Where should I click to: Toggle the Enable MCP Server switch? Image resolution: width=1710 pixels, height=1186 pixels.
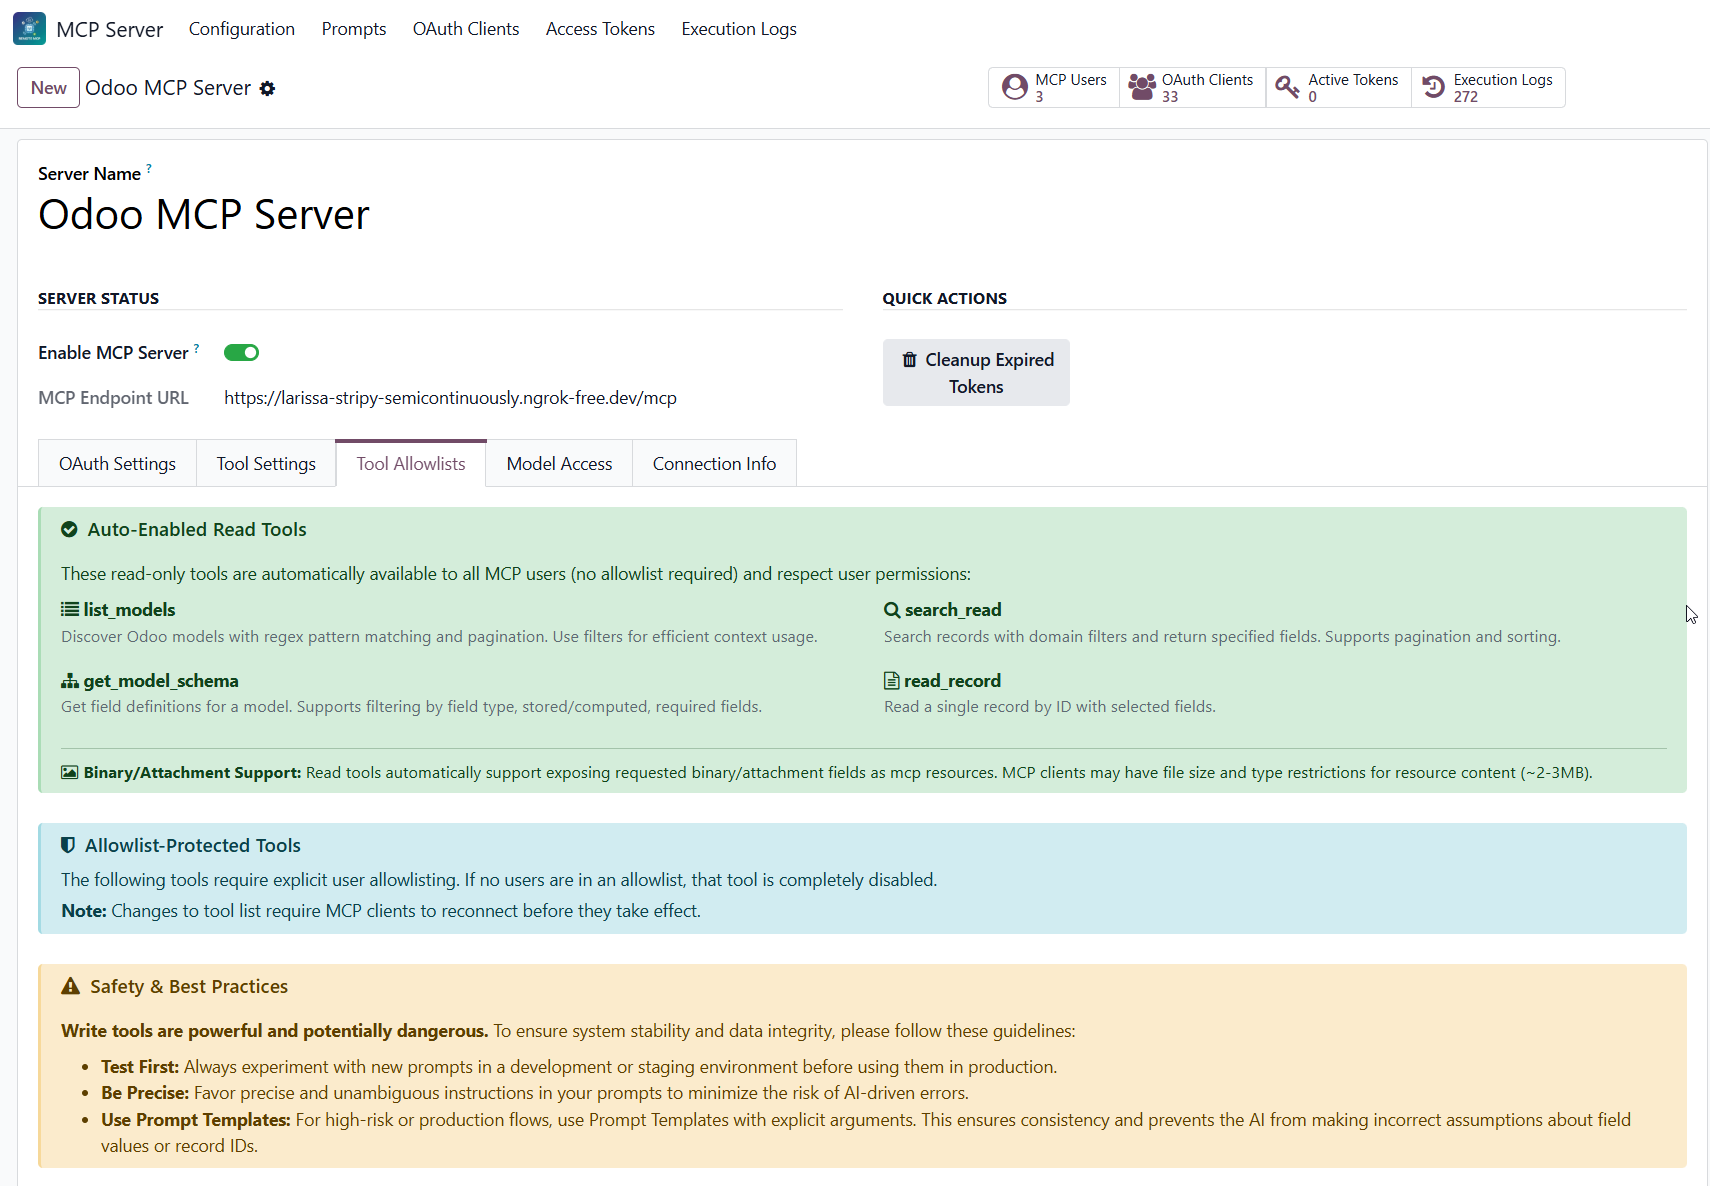pyautogui.click(x=241, y=352)
